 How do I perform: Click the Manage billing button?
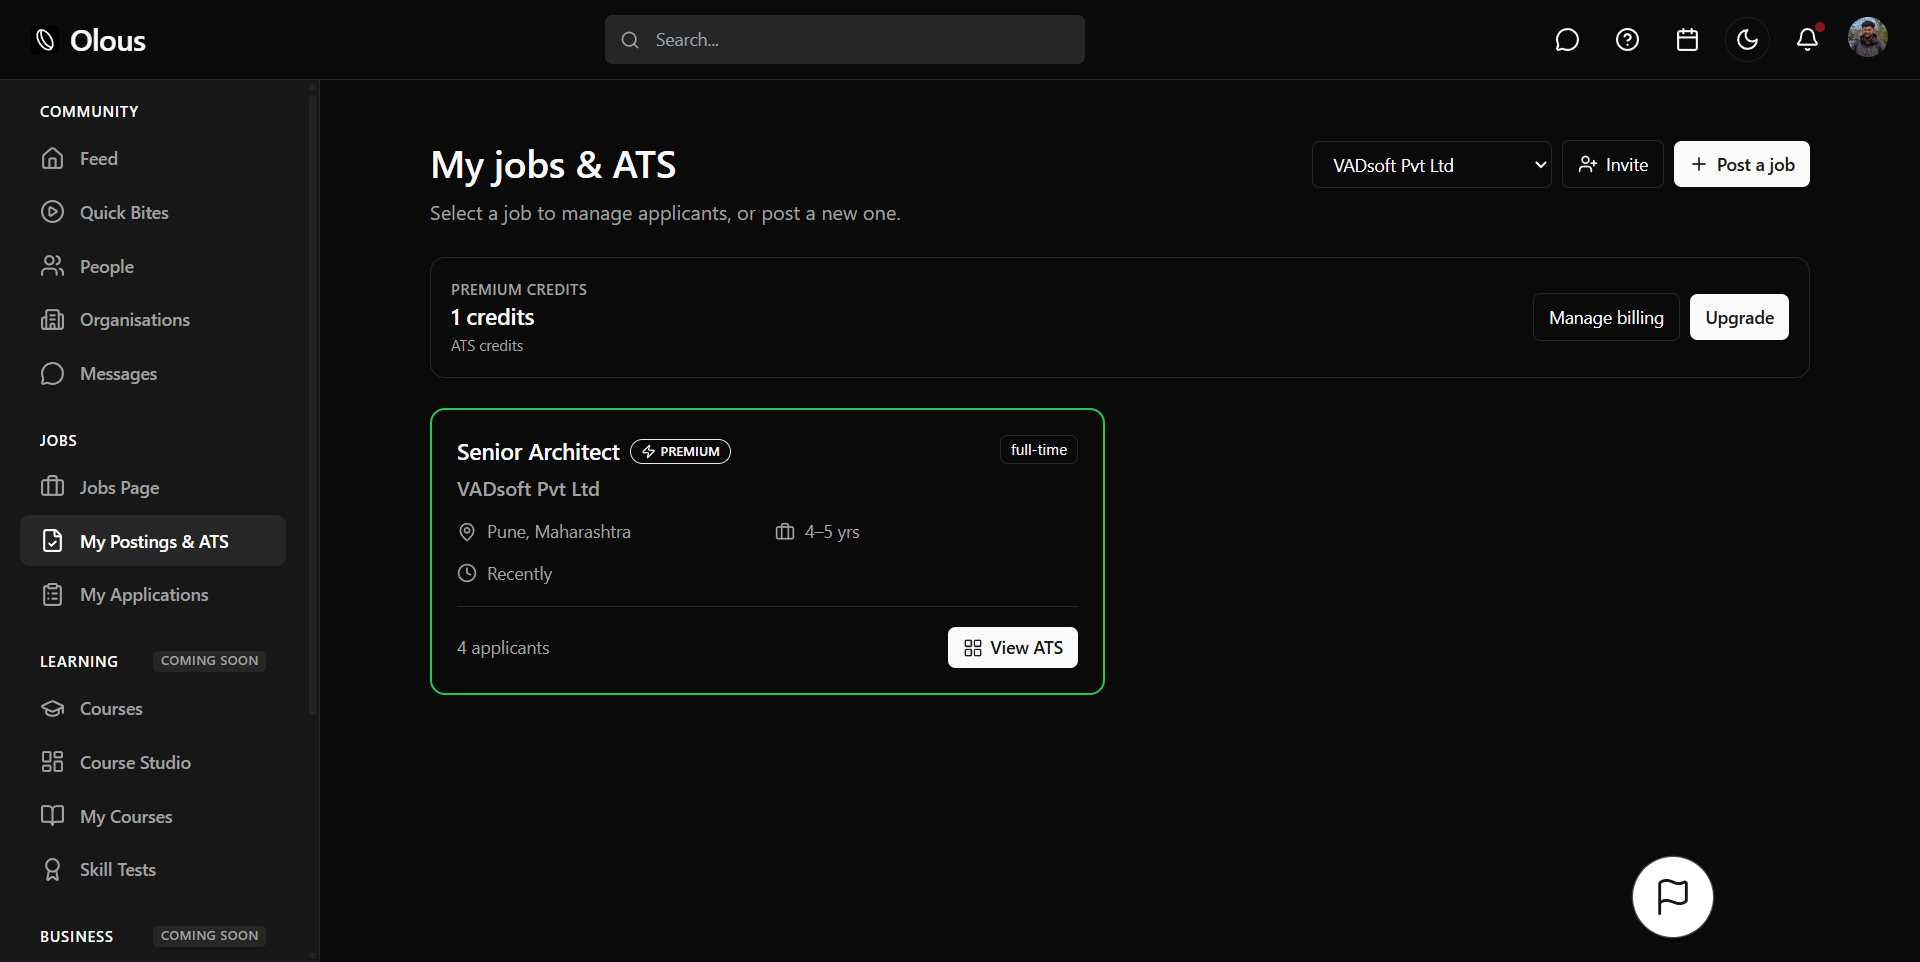(1606, 318)
